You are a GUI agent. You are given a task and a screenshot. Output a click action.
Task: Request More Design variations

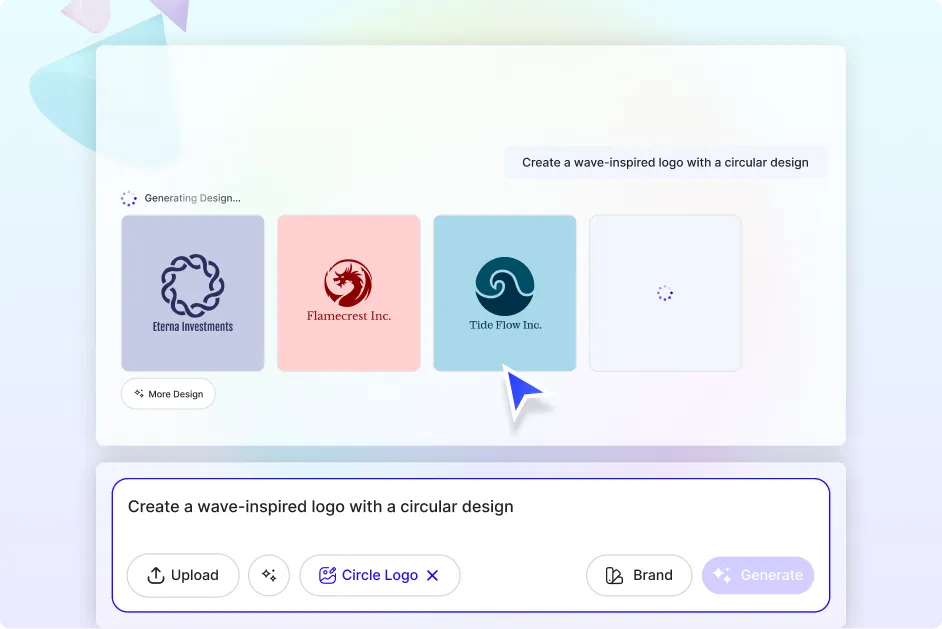pyautogui.click(x=168, y=393)
